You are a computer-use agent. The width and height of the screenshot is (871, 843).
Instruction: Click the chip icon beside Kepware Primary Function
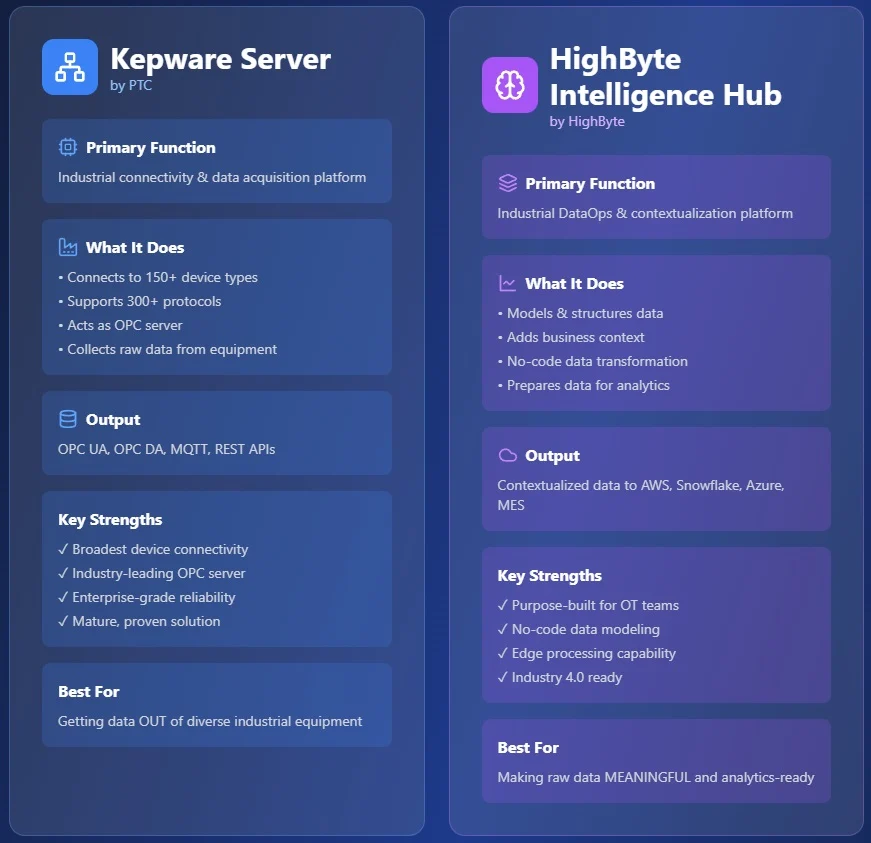coord(68,147)
